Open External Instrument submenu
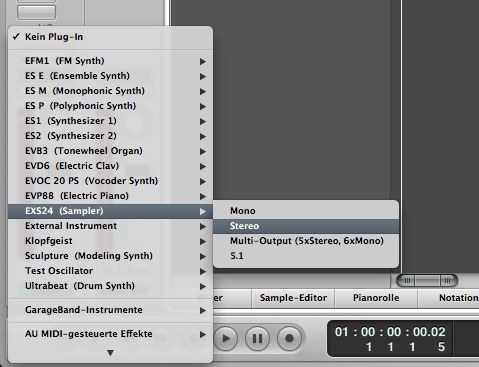 (x=110, y=226)
